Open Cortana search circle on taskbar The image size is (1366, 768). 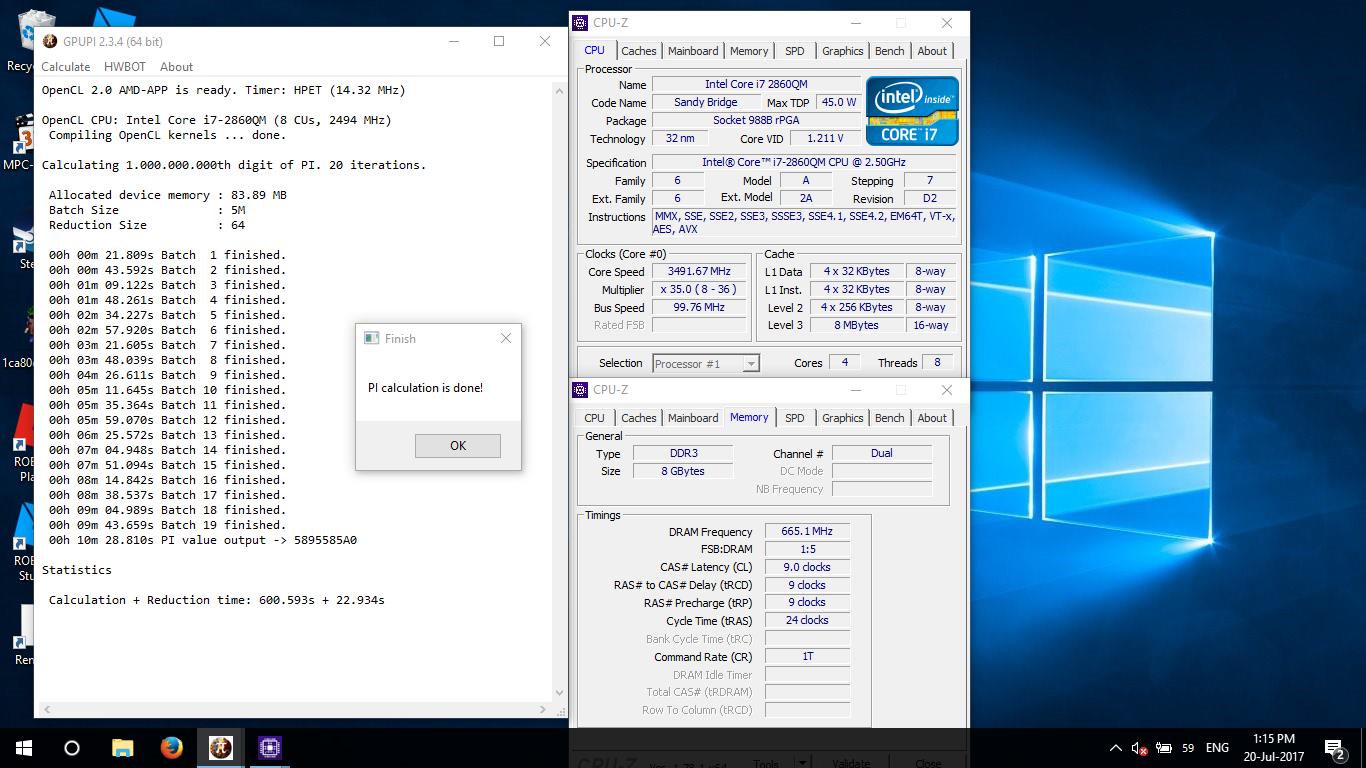point(72,747)
